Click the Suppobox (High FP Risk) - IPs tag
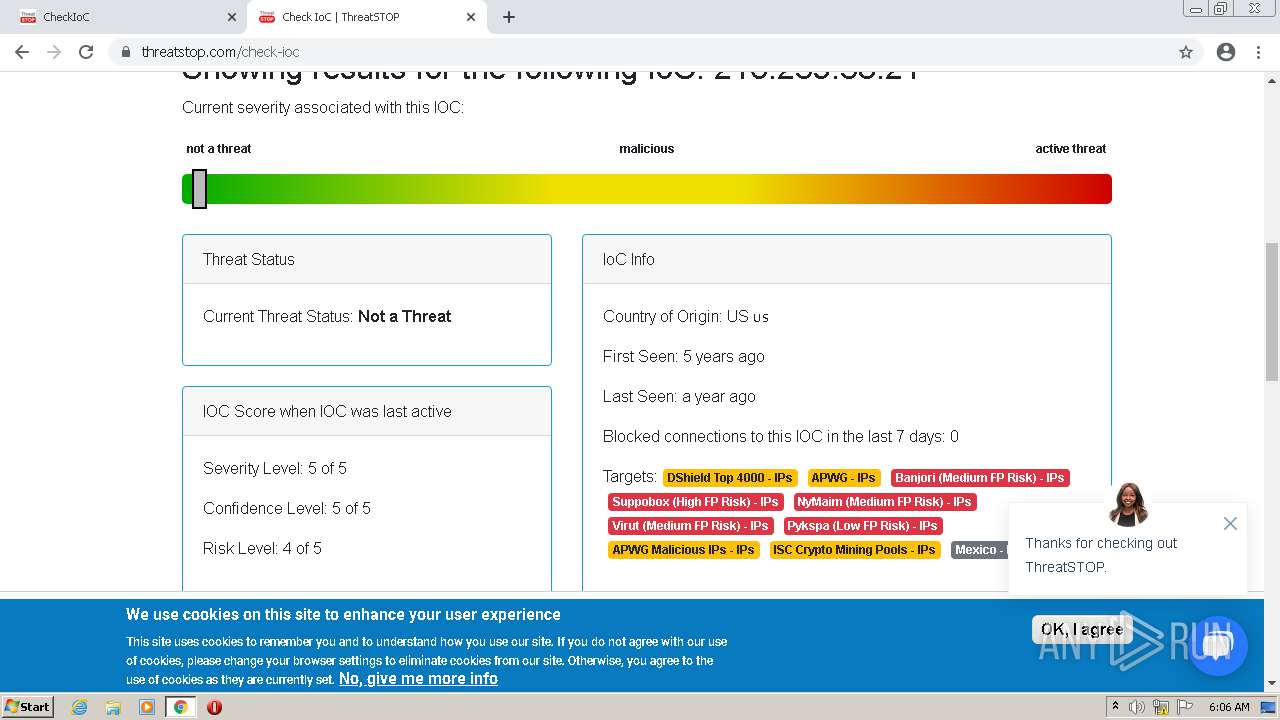1280x720 pixels. pos(695,502)
